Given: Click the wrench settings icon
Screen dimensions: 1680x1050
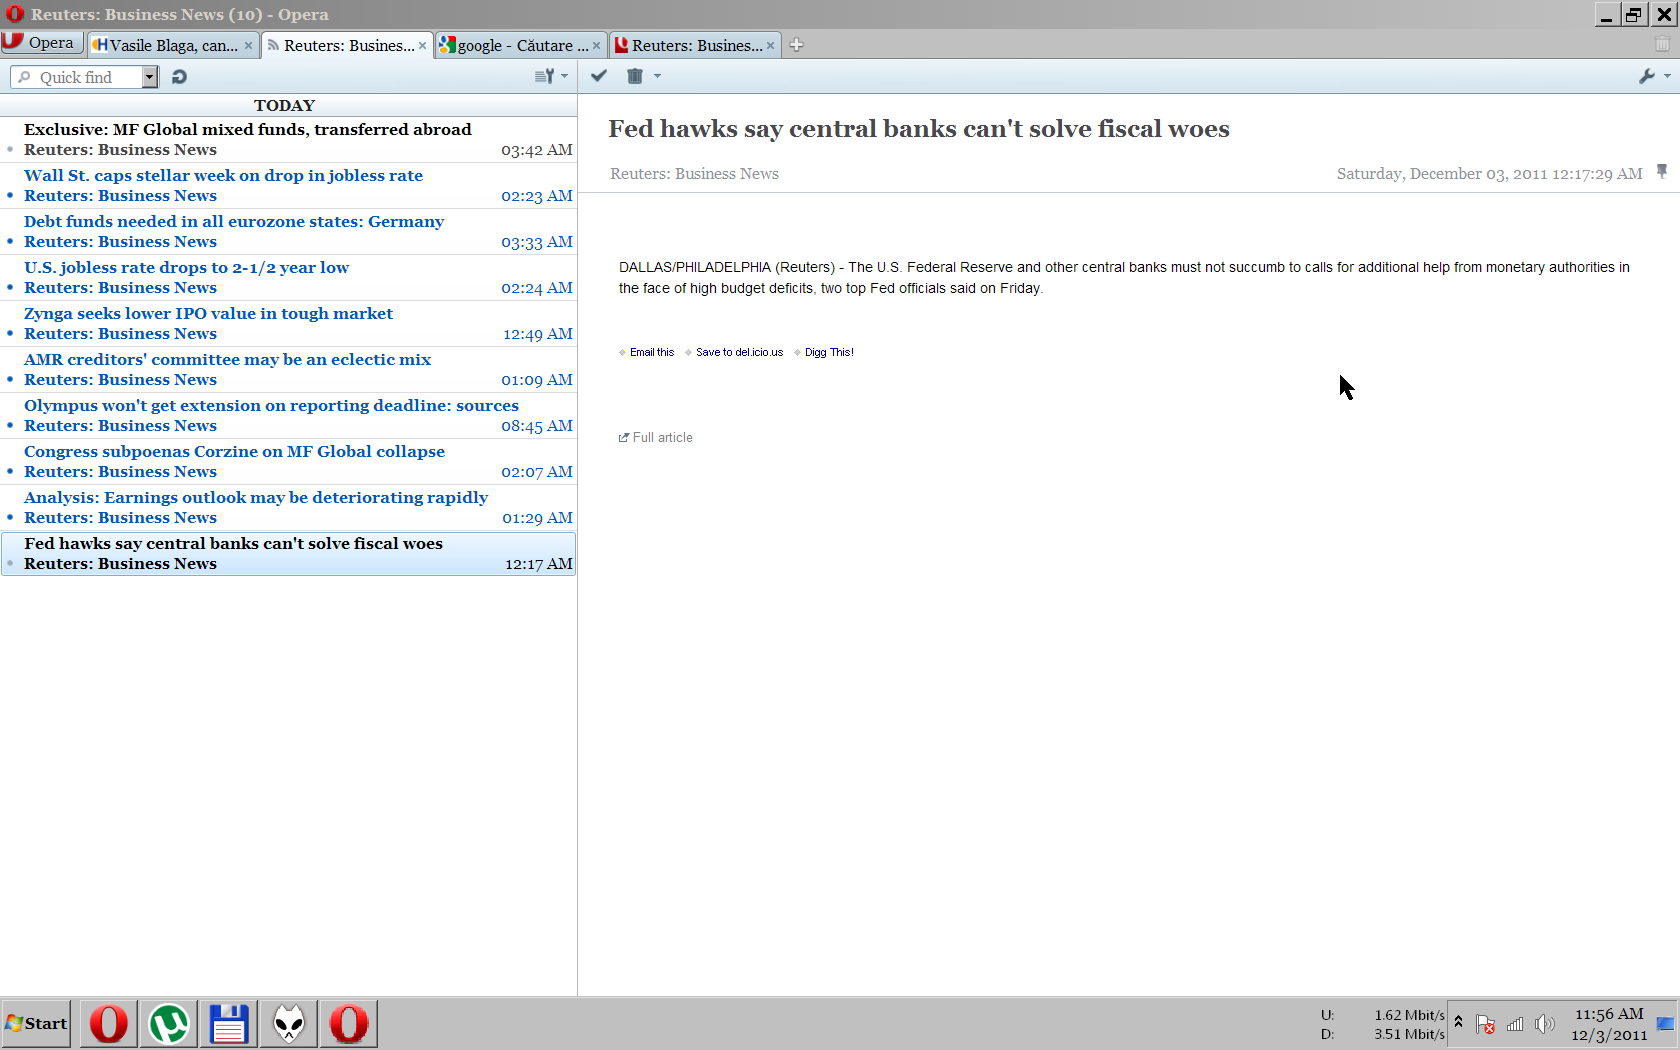Looking at the screenshot, I should point(1647,76).
